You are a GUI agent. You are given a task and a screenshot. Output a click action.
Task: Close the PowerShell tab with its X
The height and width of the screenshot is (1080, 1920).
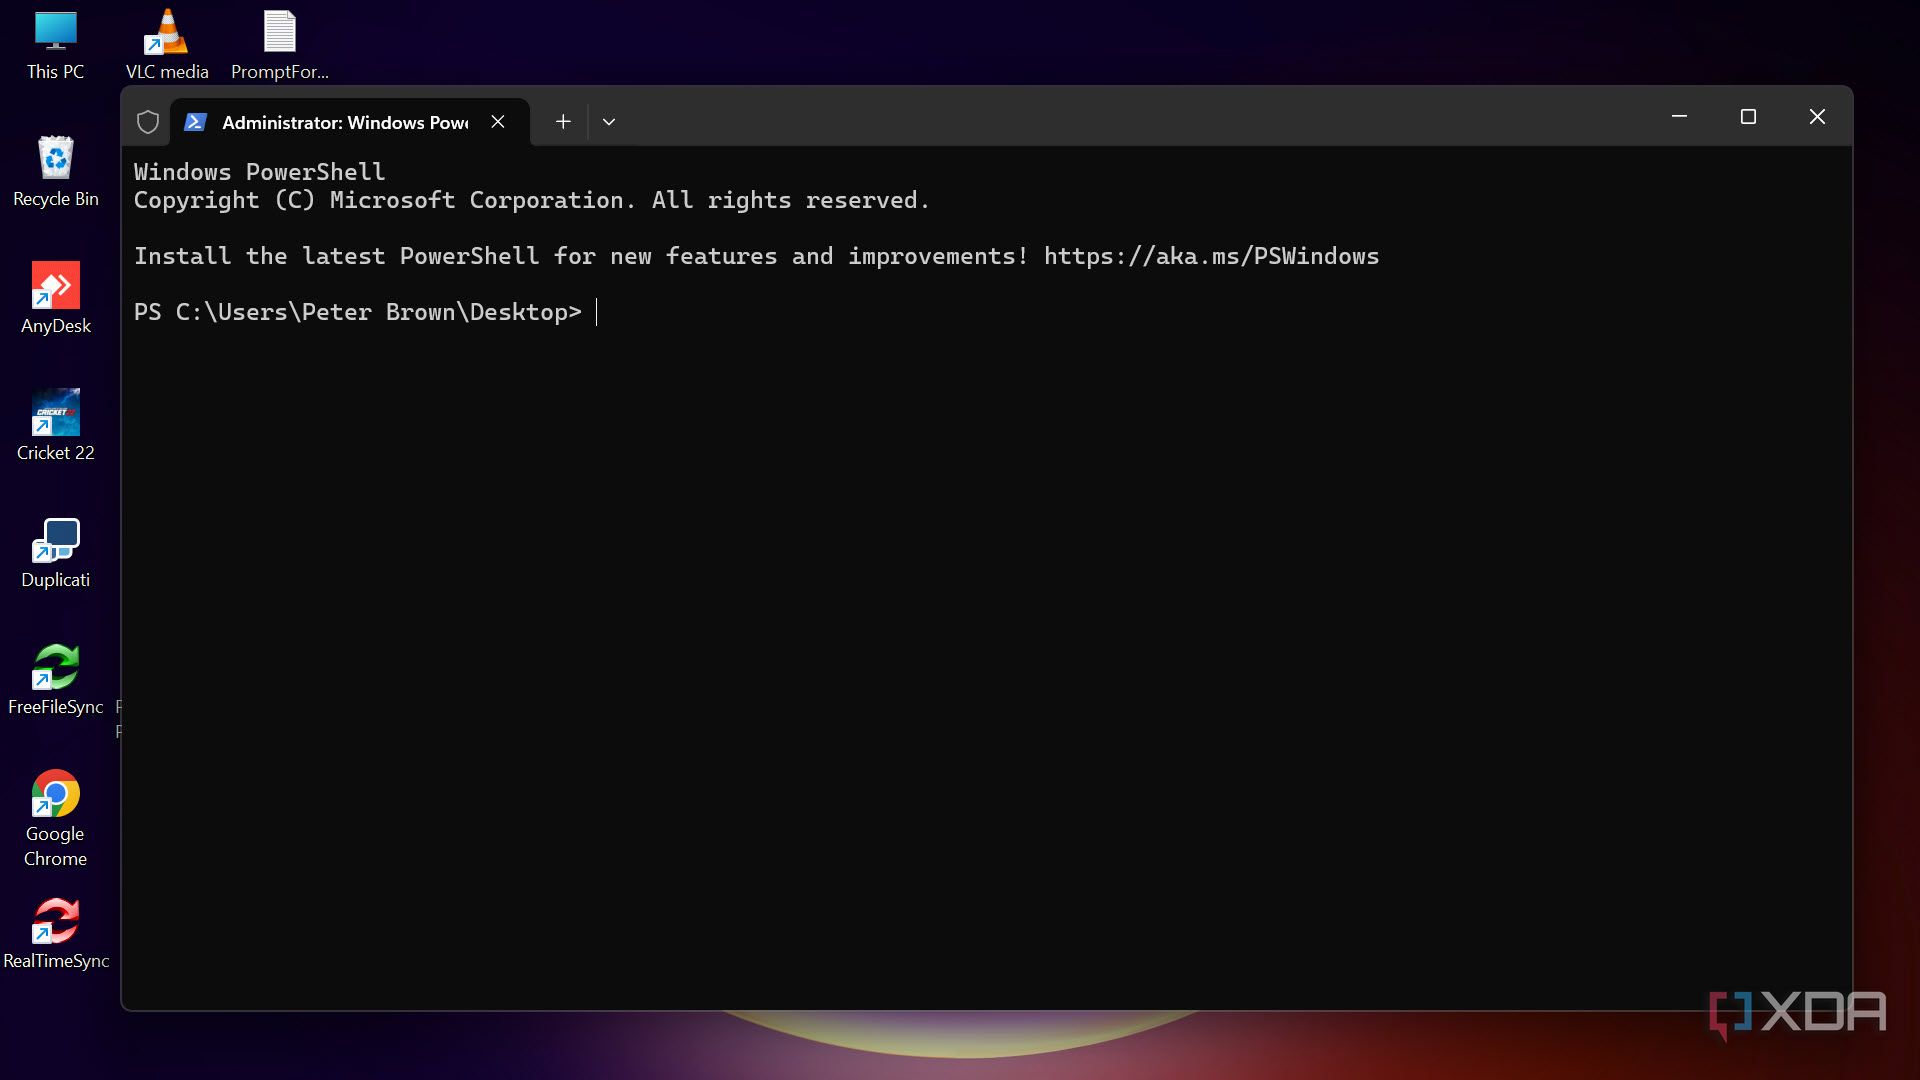498,121
